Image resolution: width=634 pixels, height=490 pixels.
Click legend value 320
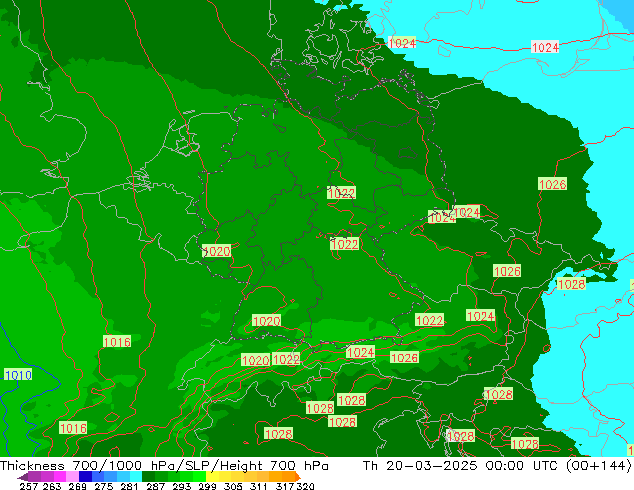pos(305,486)
